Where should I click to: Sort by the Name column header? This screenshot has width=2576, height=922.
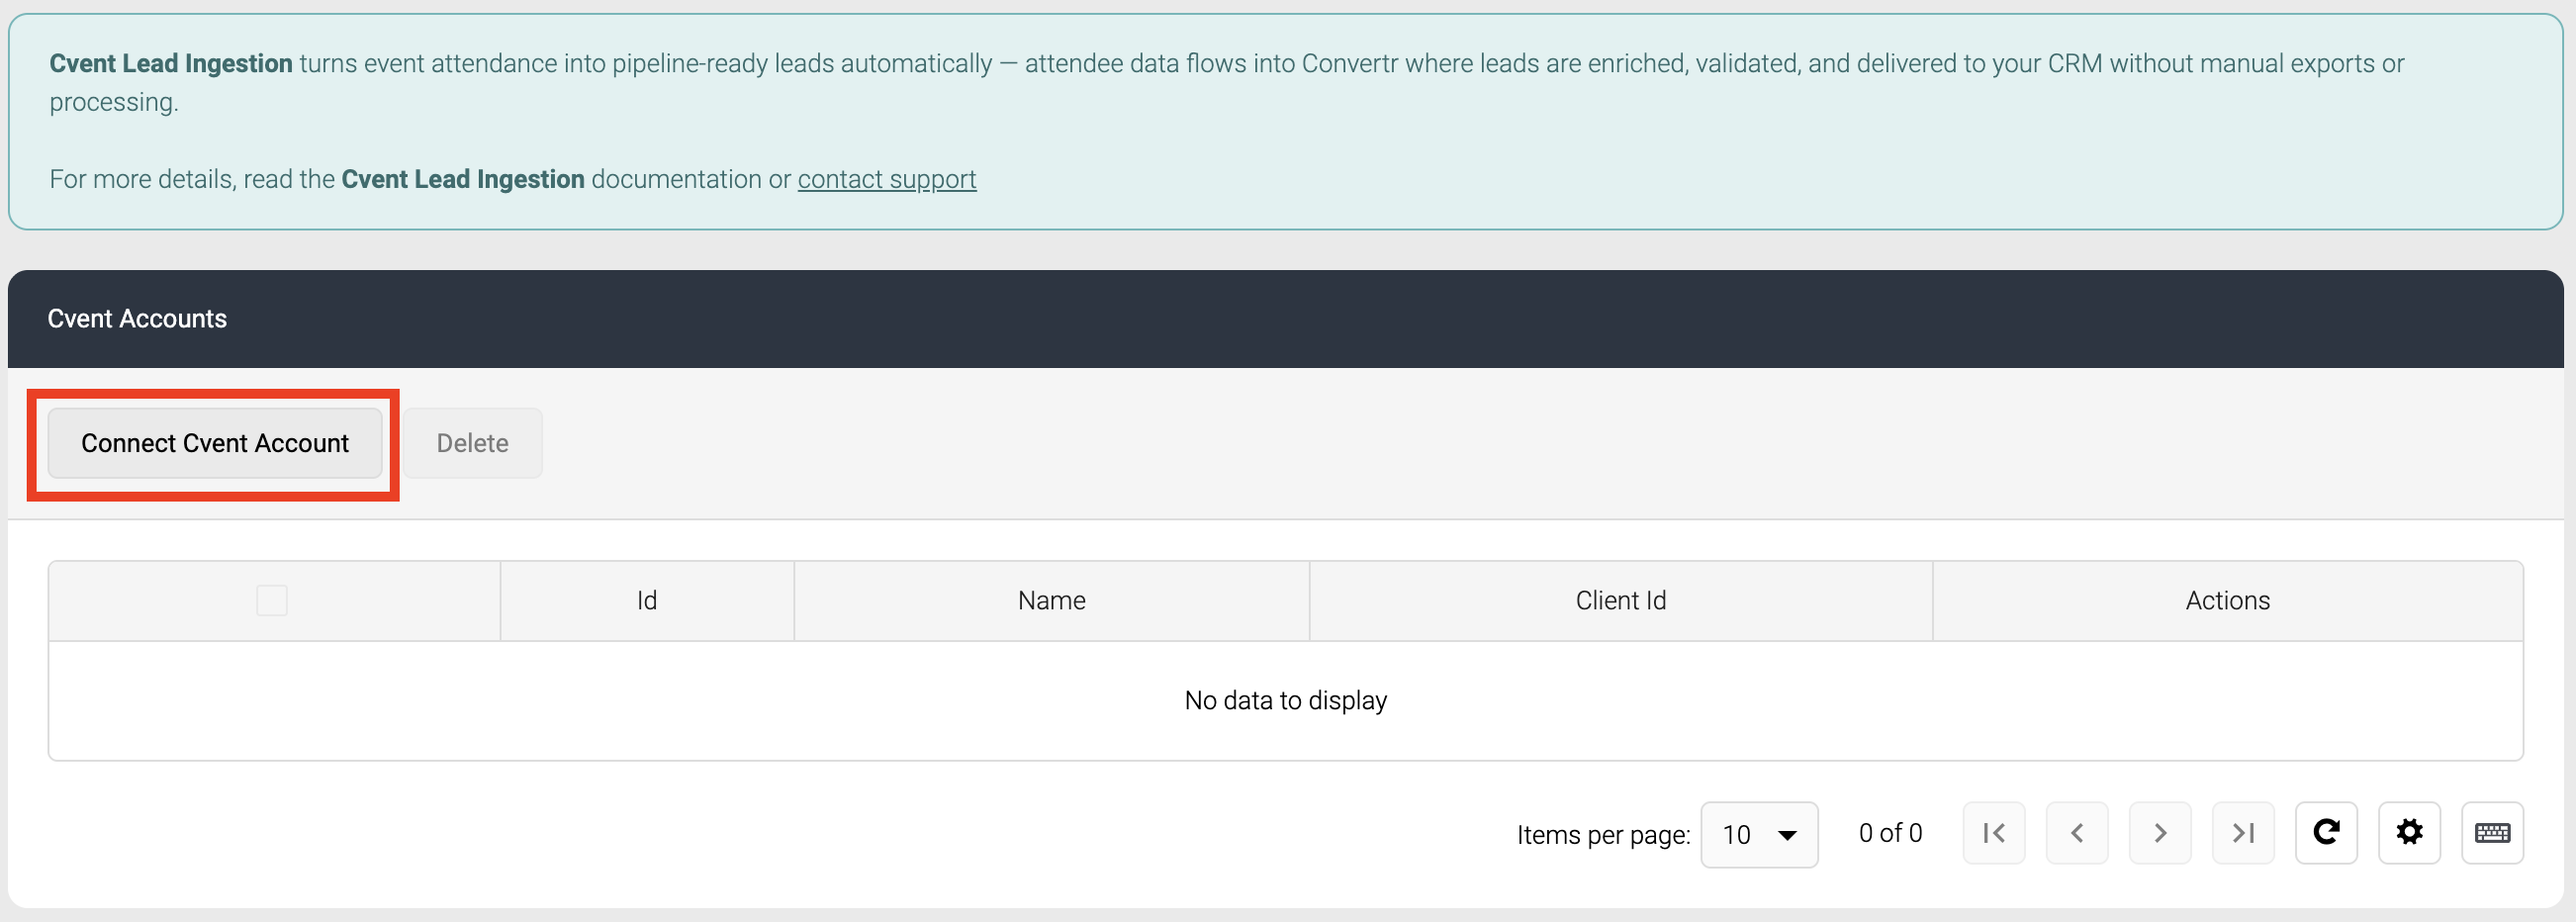pyautogui.click(x=1052, y=600)
